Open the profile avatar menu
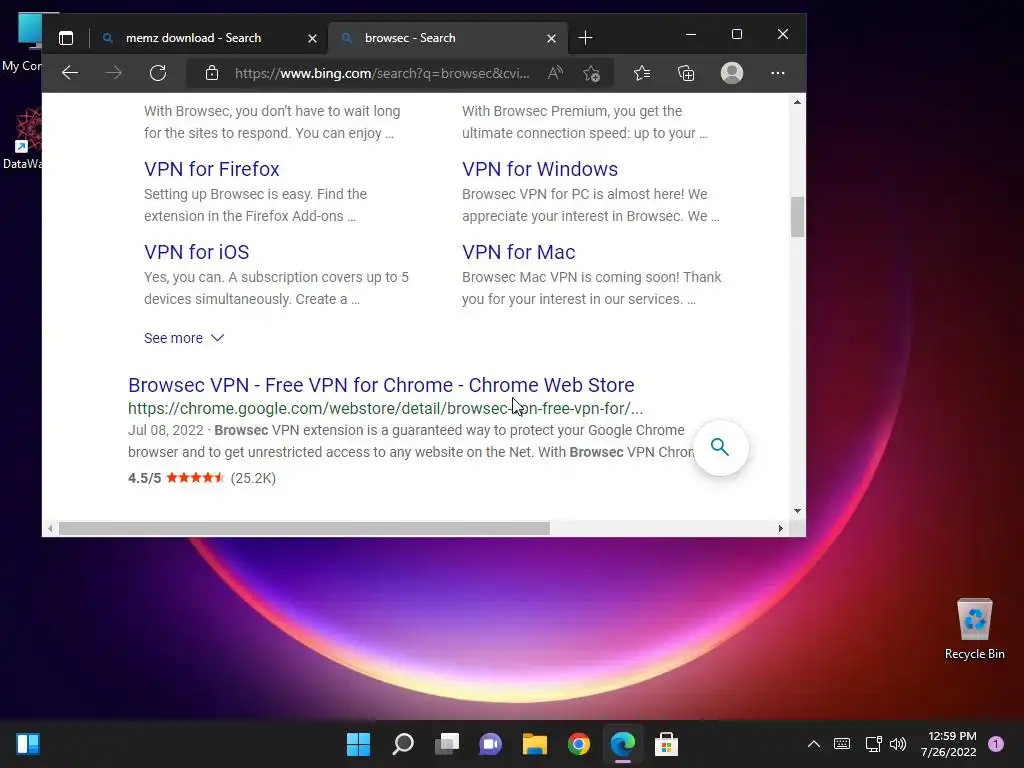Screen dimensions: 1024x768 click(731, 72)
